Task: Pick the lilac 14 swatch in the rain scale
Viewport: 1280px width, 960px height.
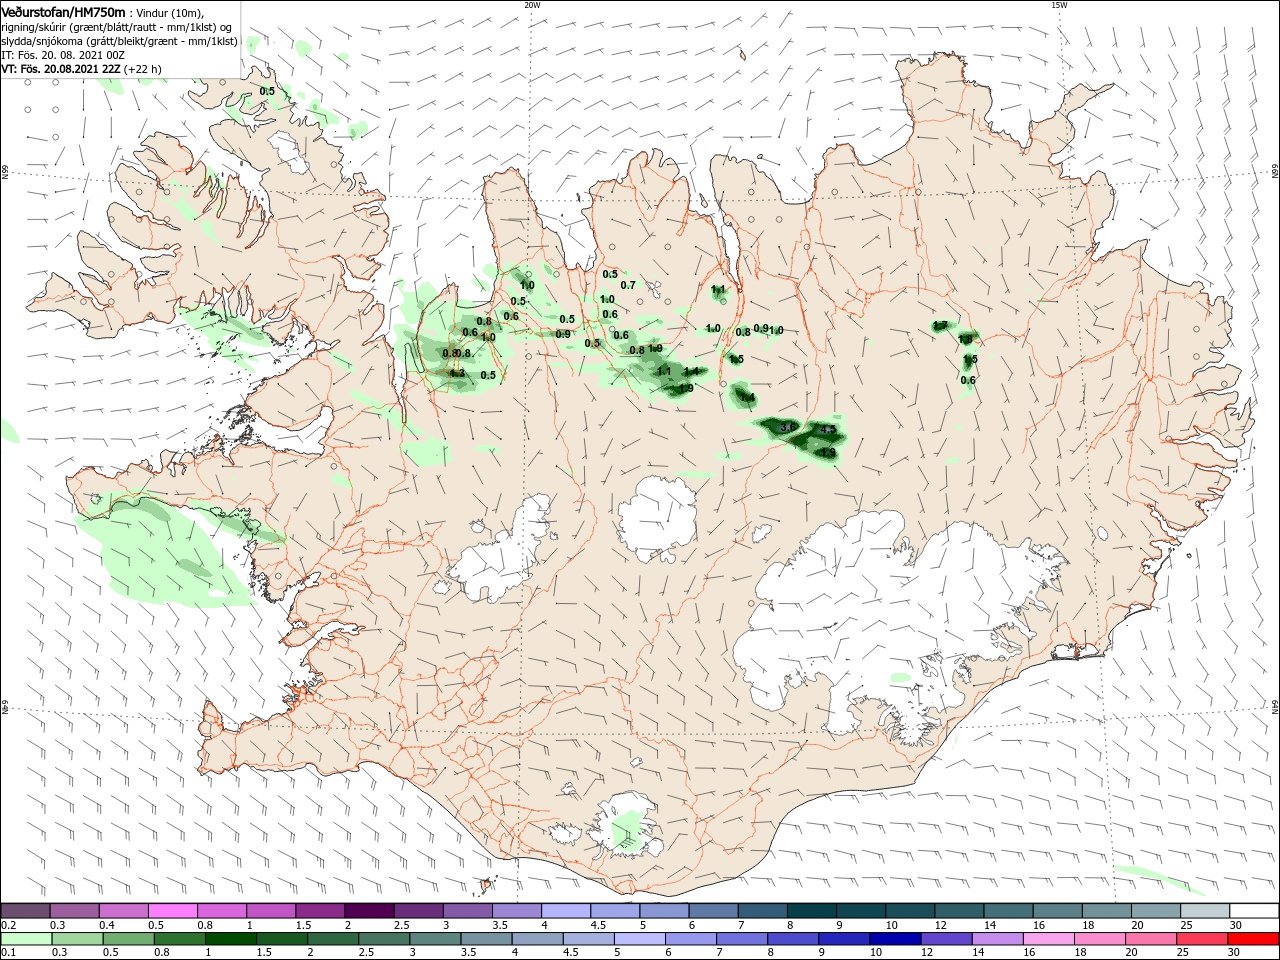Action: click(996, 939)
